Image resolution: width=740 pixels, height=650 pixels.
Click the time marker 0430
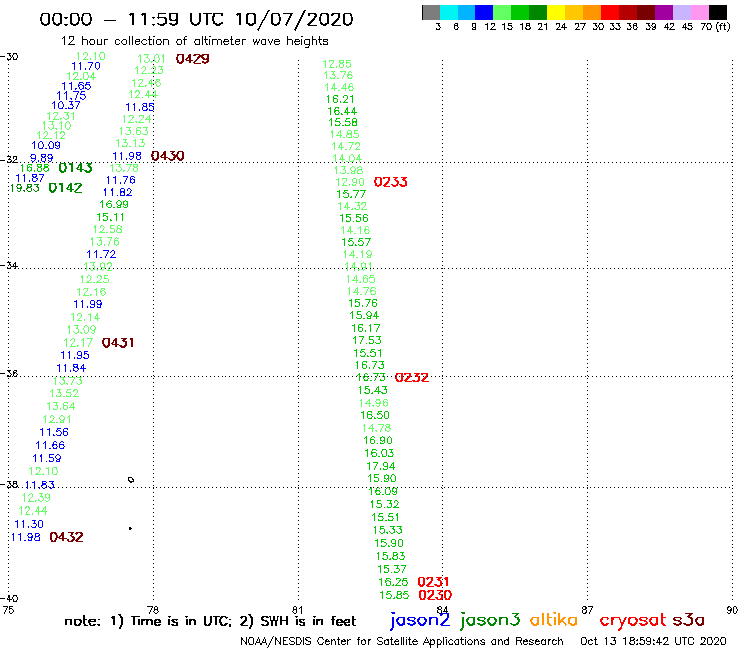[168, 156]
